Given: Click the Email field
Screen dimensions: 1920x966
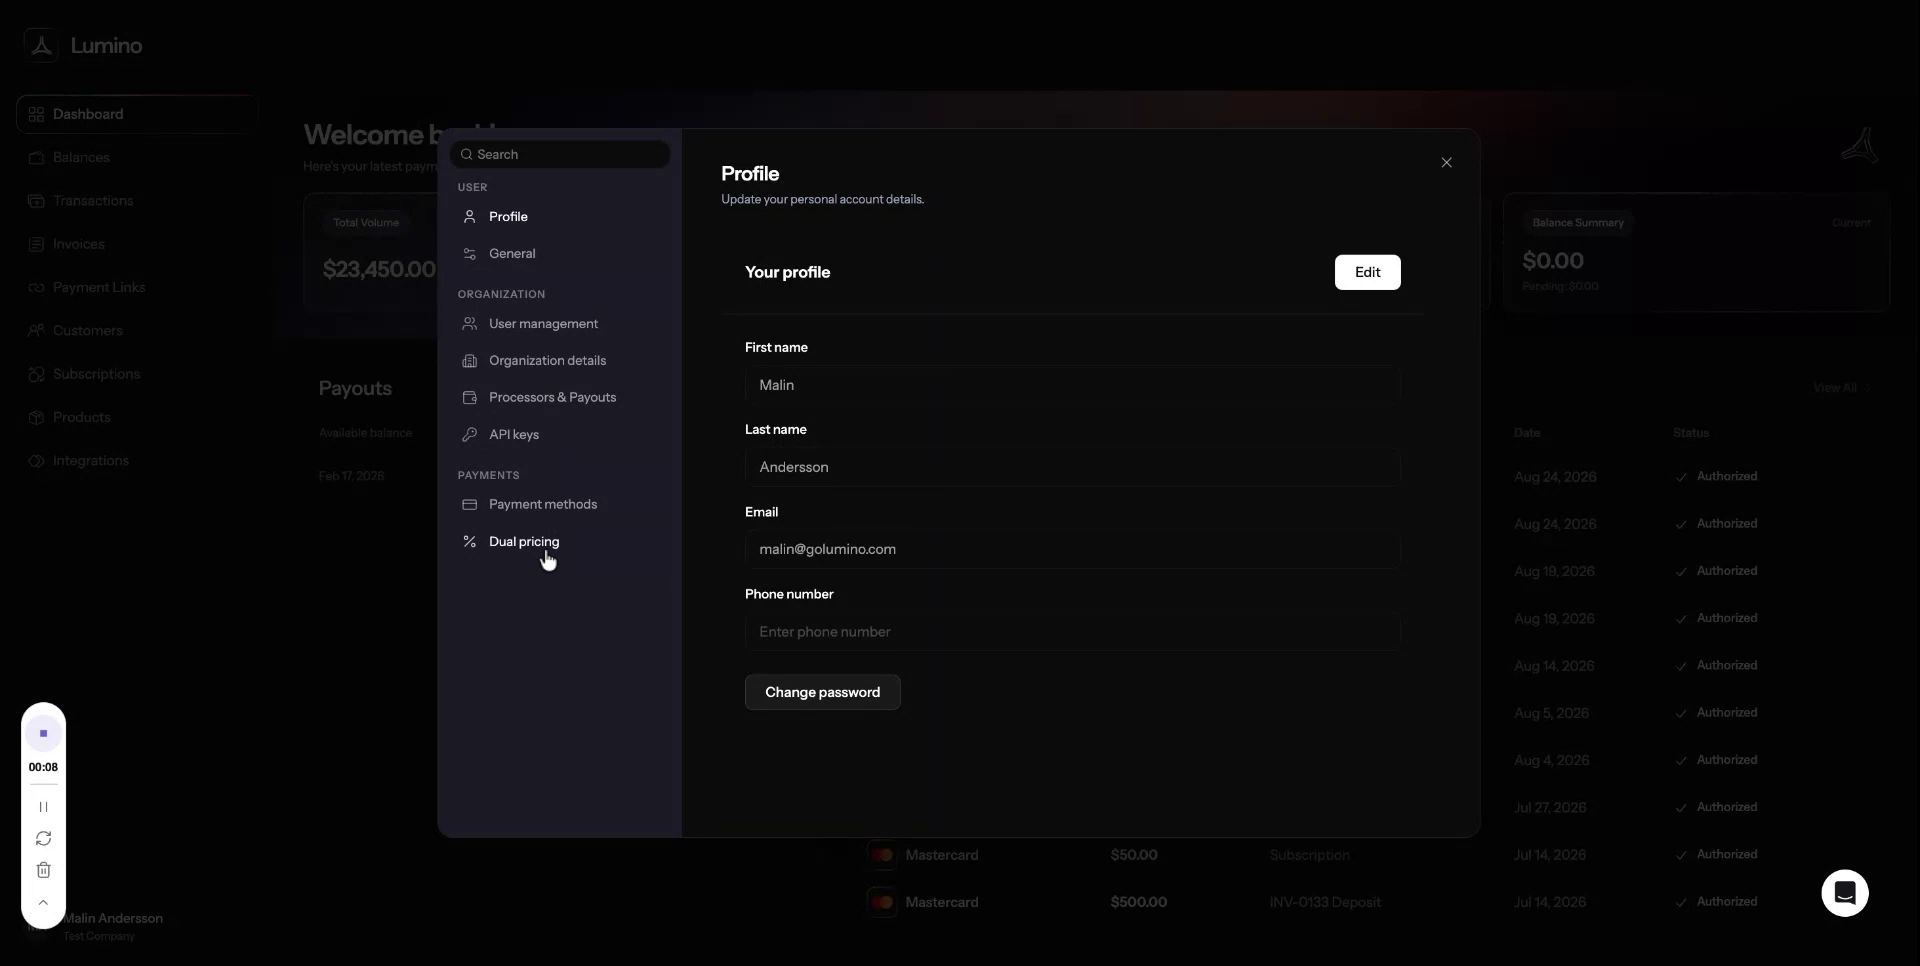Looking at the screenshot, I should tap(1072, 550).
